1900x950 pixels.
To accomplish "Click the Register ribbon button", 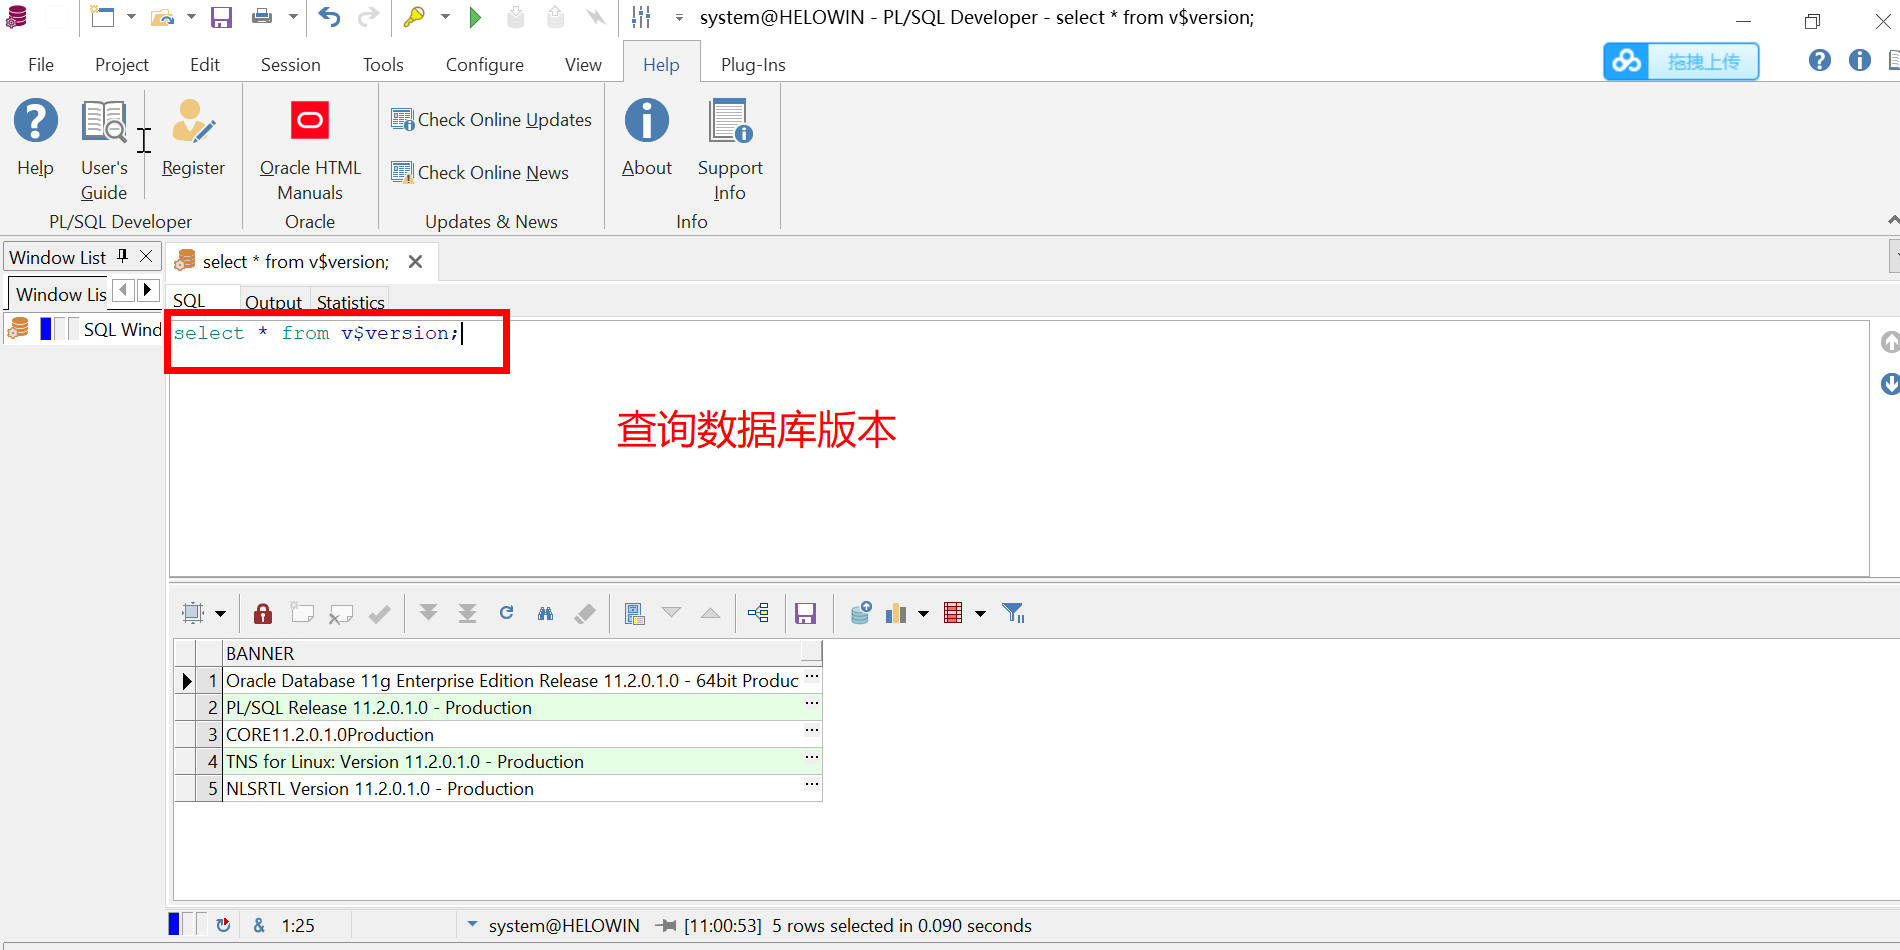I will point(193,138).
